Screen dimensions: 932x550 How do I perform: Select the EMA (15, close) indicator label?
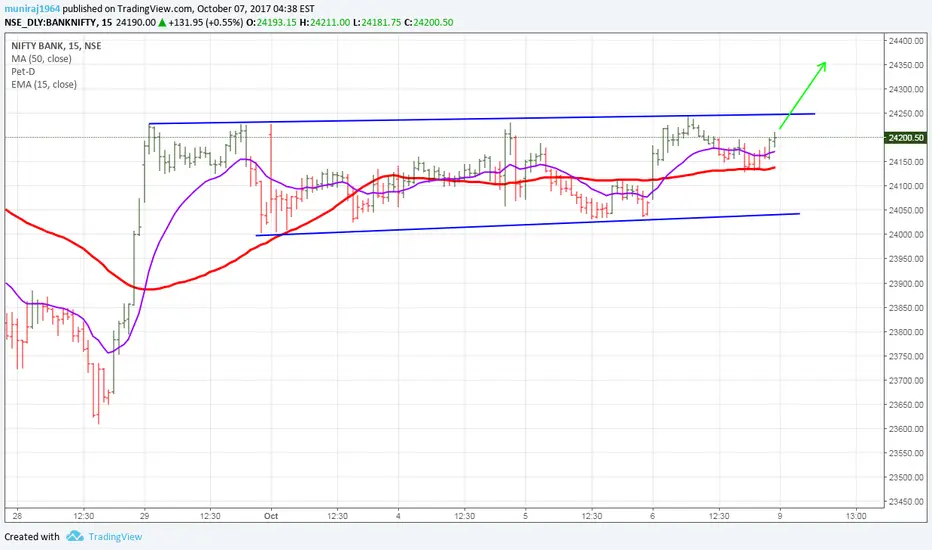pyautogui.click(x=44, y=84)
